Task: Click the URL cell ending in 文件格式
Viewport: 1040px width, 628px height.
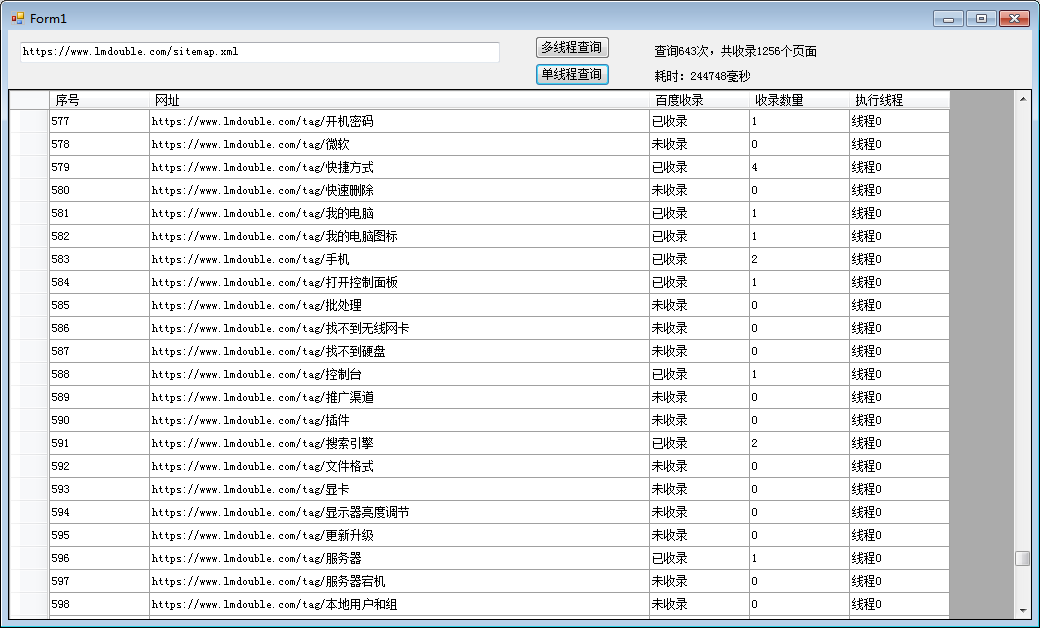Action: (x=399, y=466)
